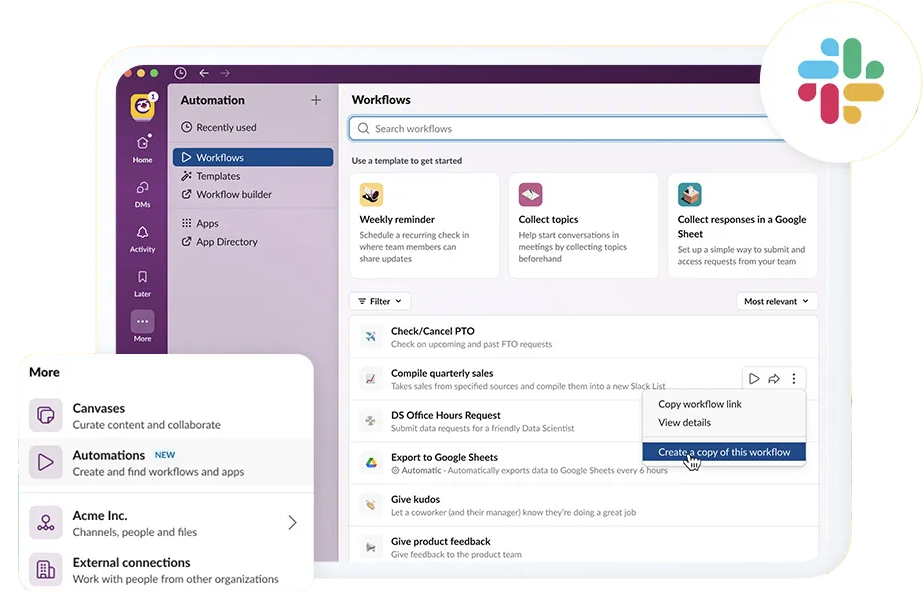Open Workflow builder link

click(227, 194)
